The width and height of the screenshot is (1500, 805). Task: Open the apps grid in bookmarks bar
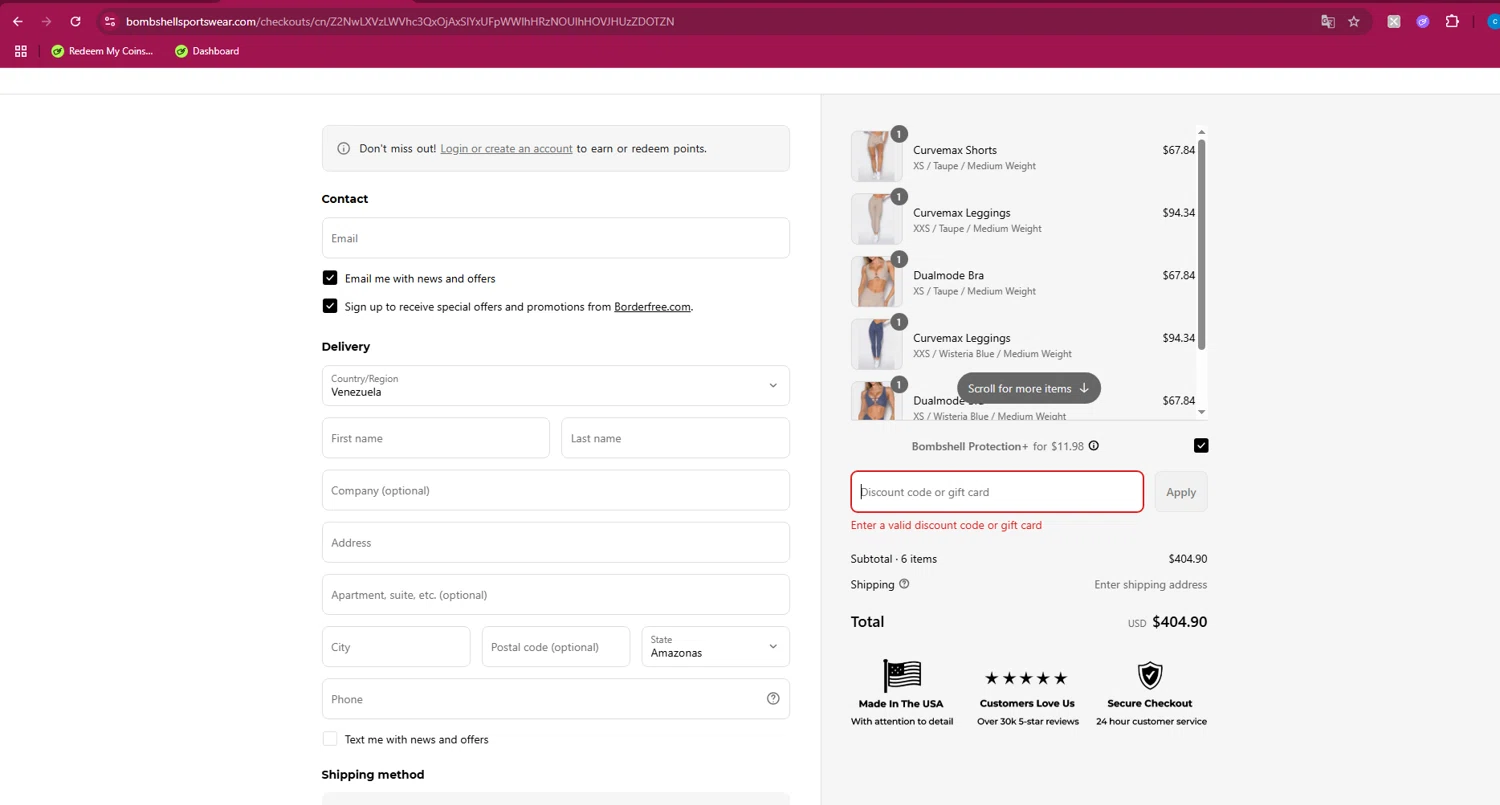click(x=20, y=51)
